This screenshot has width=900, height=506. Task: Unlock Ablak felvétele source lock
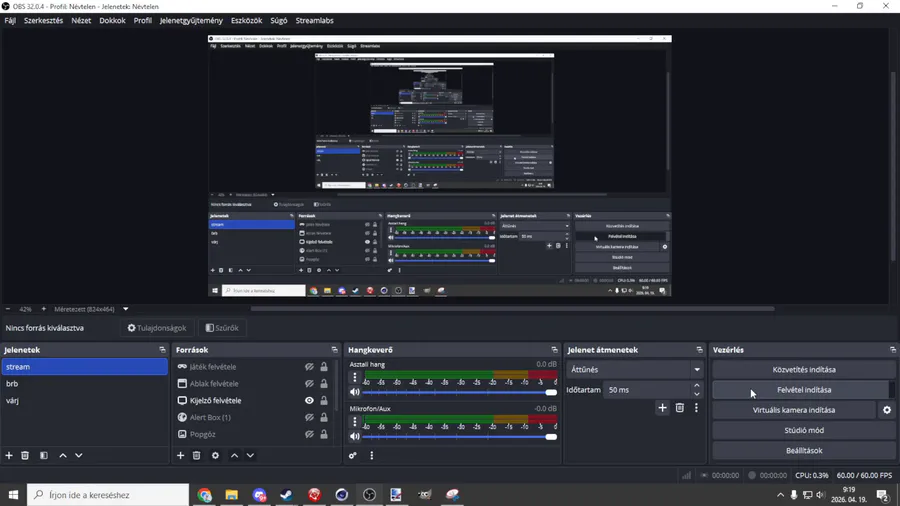pyautogui.click(x=324, y=383)
